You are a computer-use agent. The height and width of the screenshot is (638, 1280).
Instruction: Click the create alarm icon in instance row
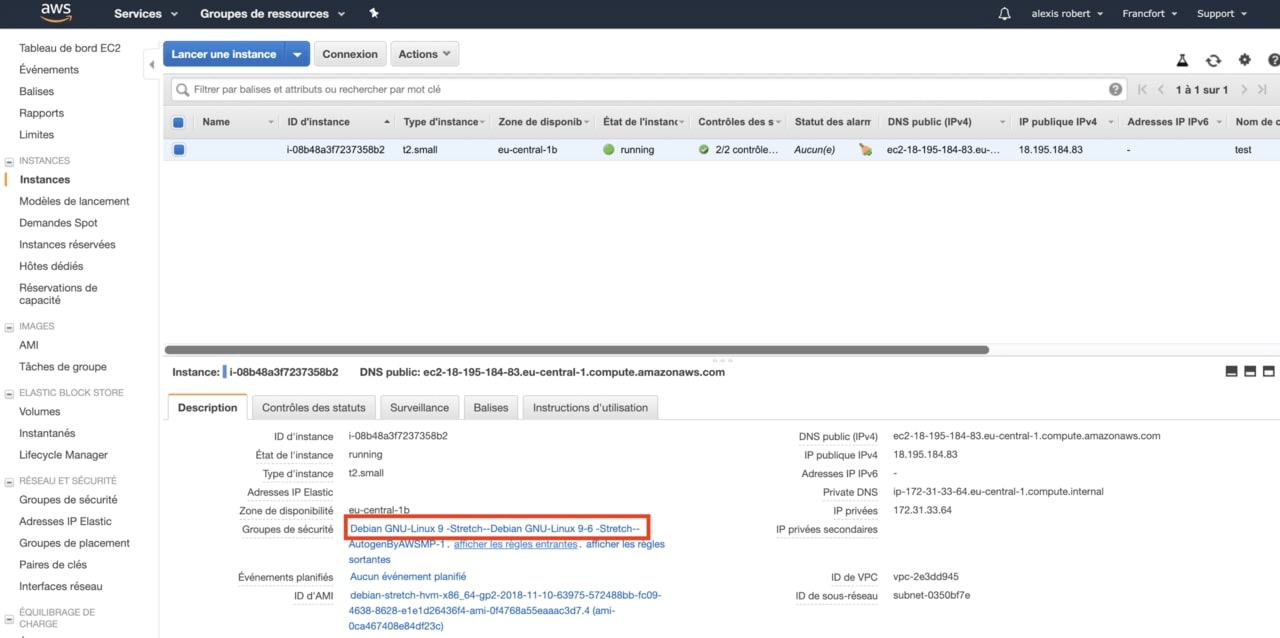coord(865,150)
